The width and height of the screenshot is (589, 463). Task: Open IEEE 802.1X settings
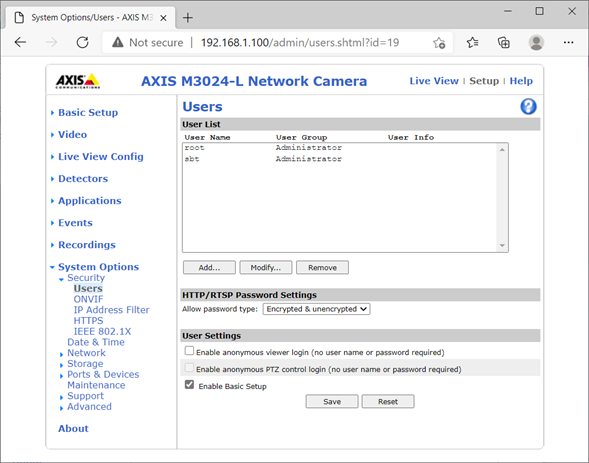(103, 332)
